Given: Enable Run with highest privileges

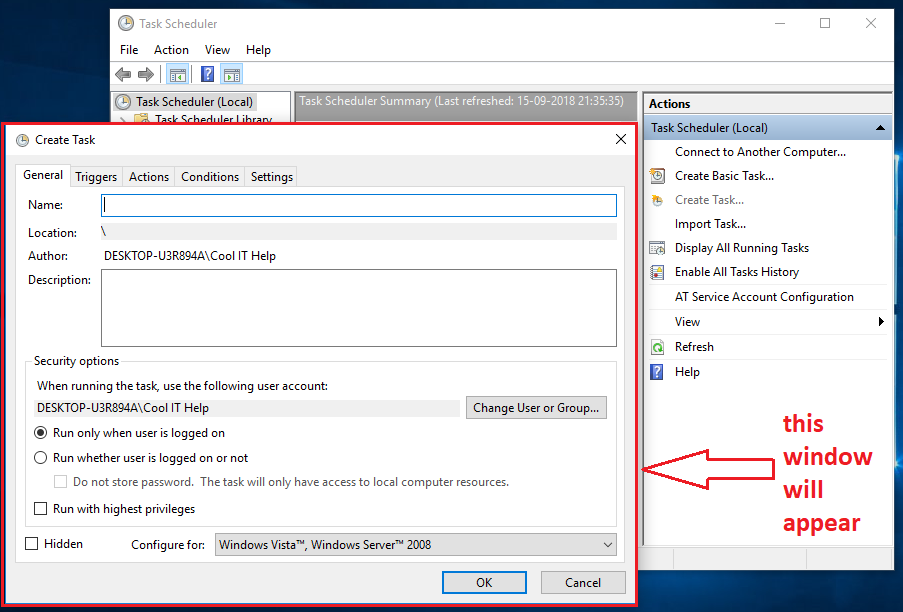Looking at the screenshot, I should pos(40,509).
